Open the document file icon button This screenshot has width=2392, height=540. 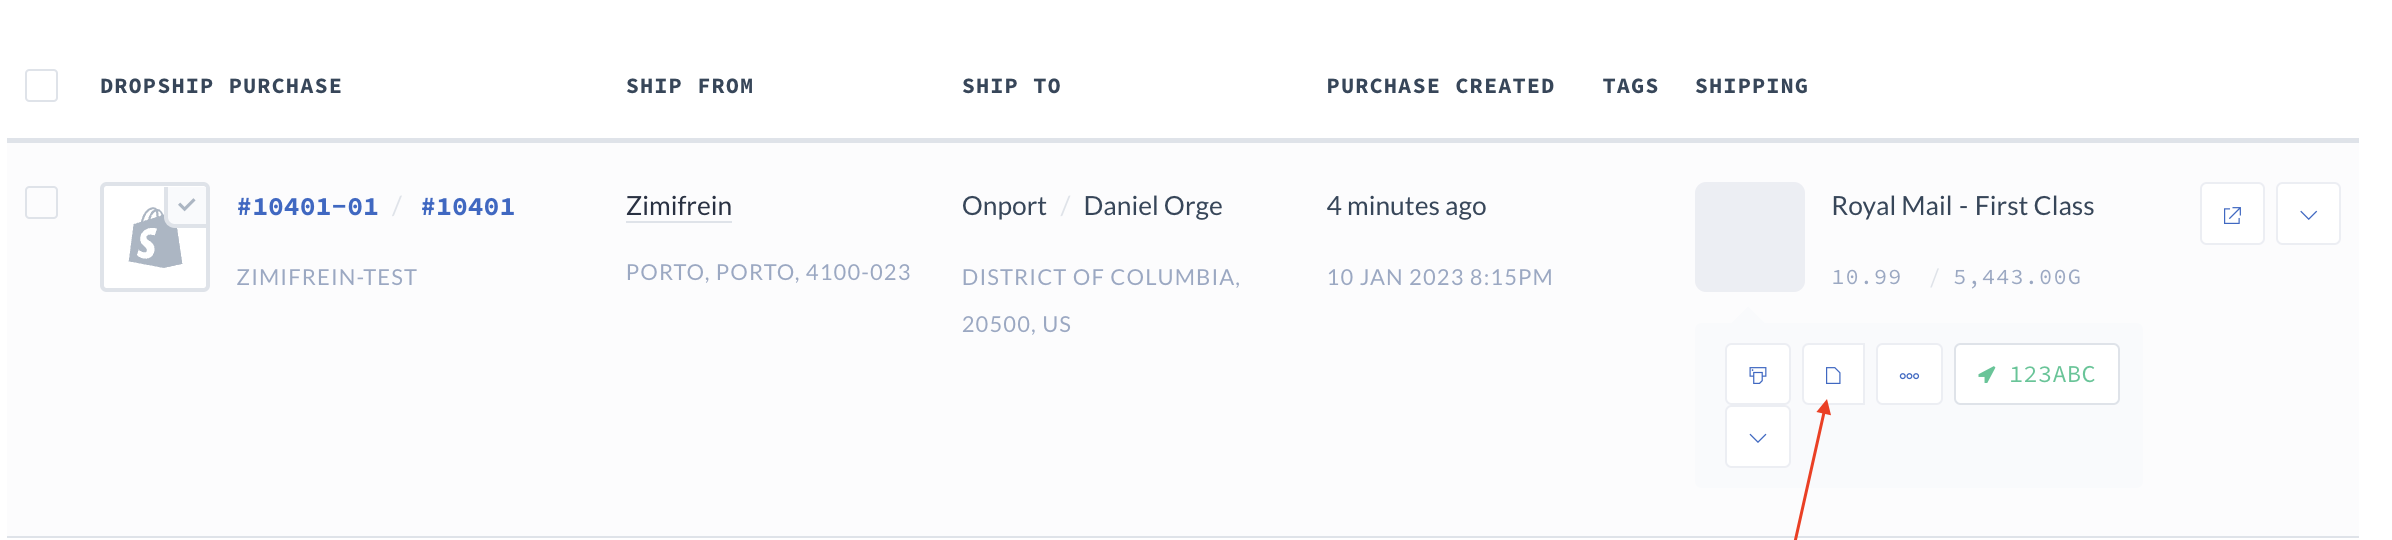click(x=1833, y=375)
